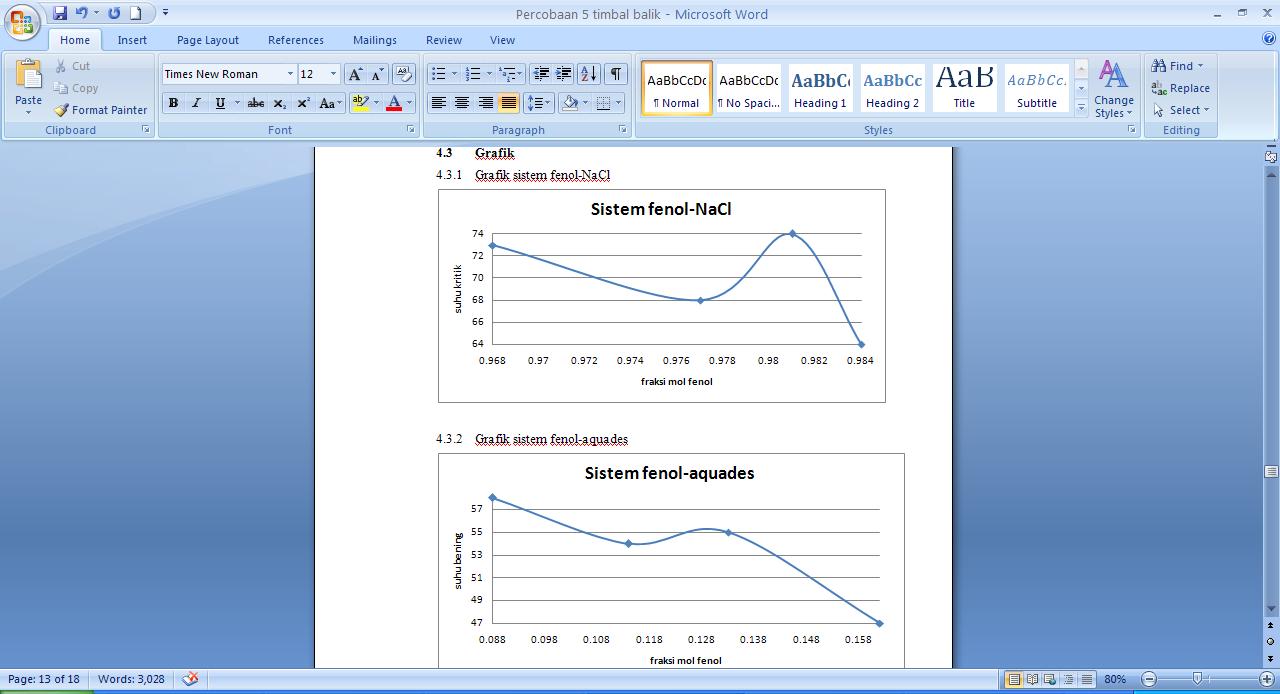
Task: Click the Paste clipboard icon
Action: (x=29, y=77)
